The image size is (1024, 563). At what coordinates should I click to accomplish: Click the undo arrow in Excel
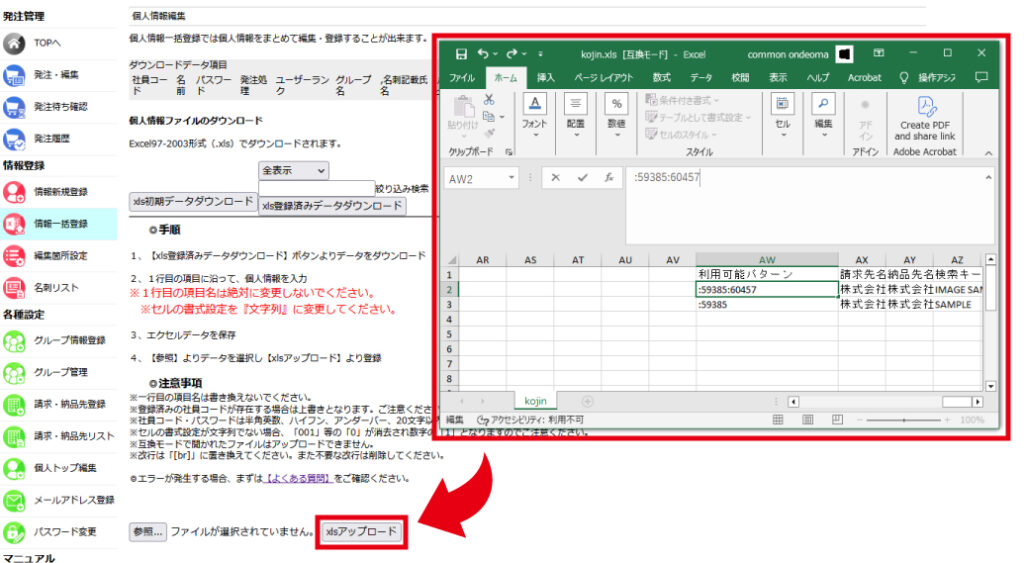click(485, 54)
